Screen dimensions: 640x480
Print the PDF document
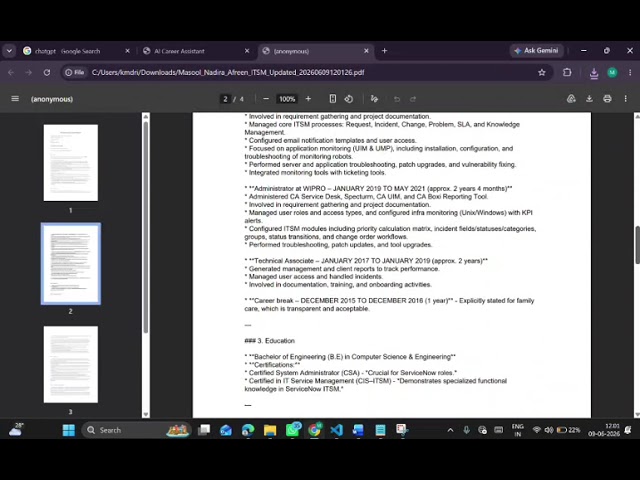607,99
